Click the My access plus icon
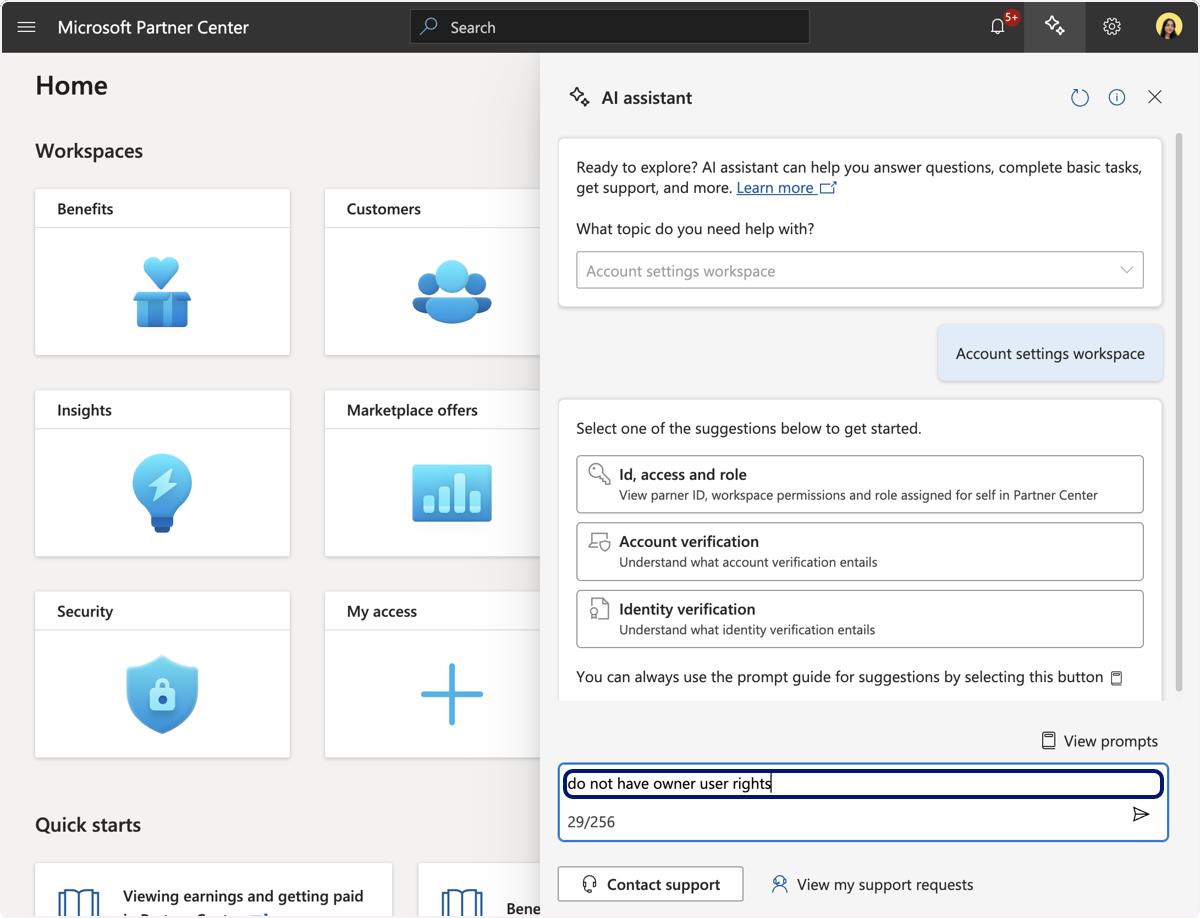 coord(452,694)
